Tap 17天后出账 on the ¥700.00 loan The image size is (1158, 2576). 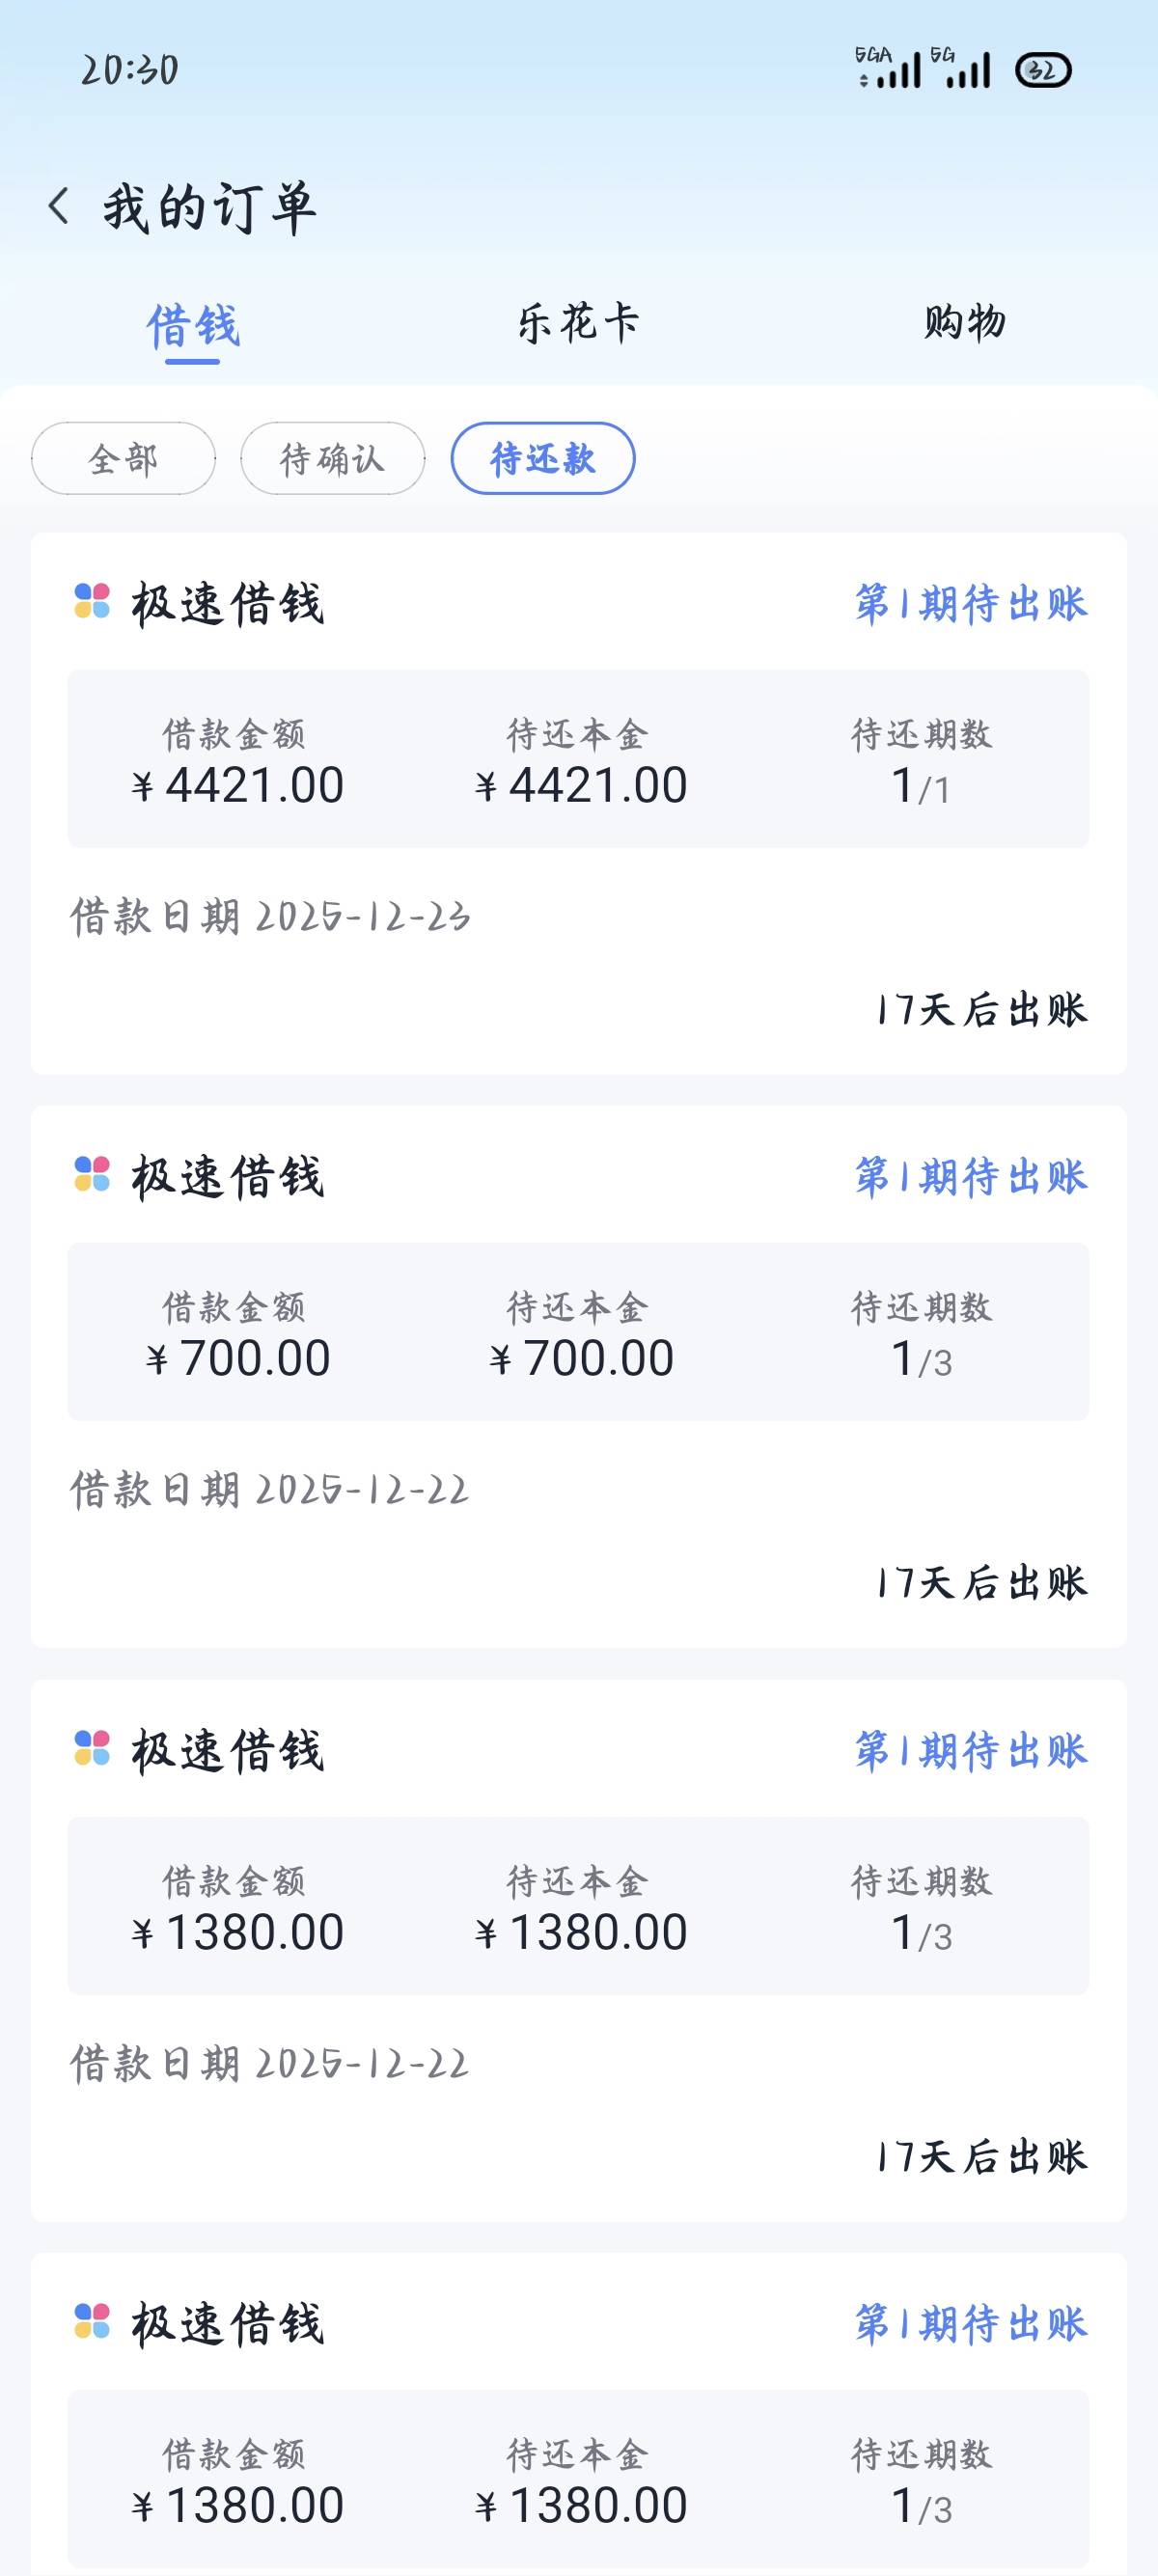pyautogui.click(x=982, y=1583)
